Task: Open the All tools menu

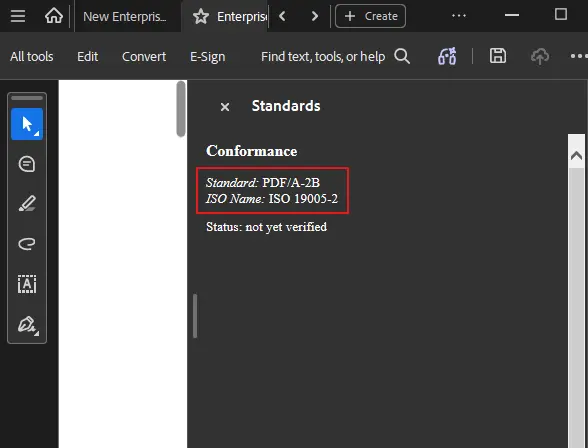Action: point(32,57)
